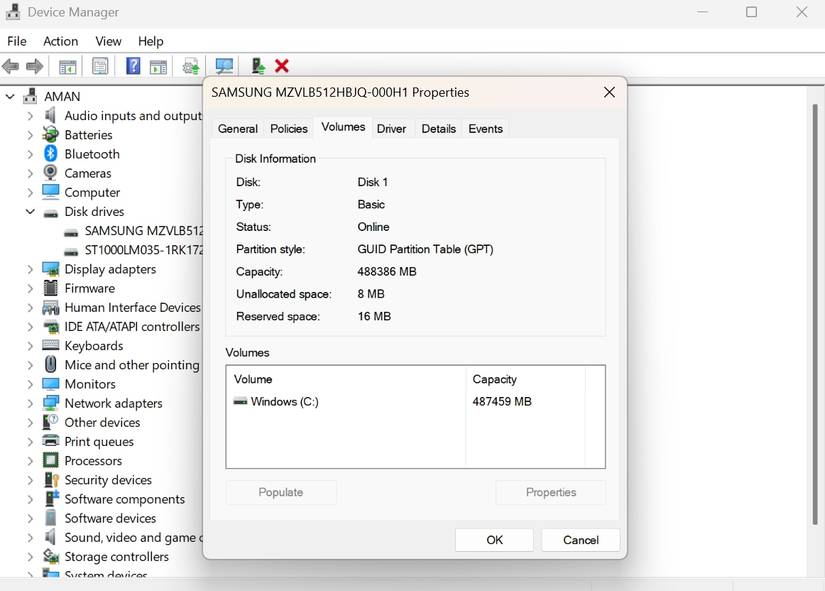Click the Cancel button
This screenshot has height=591, width=825.
point(580,539)
